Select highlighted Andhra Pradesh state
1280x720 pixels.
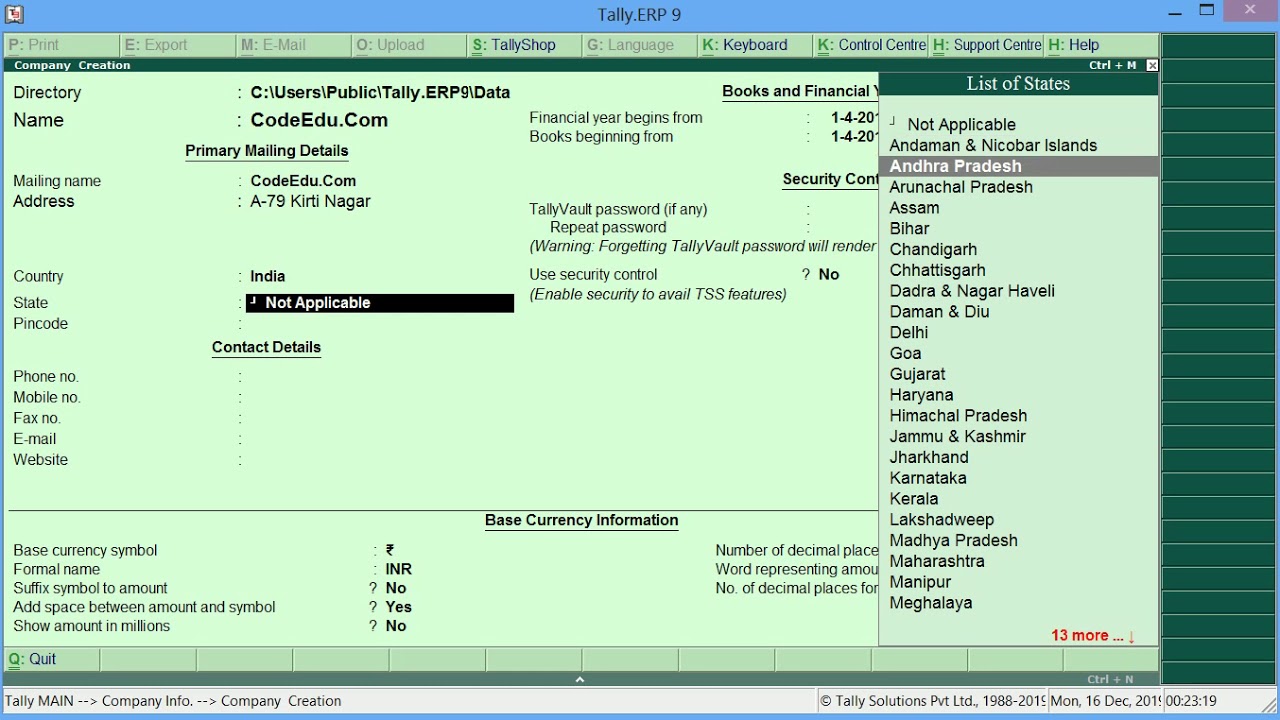[1018, 166]
